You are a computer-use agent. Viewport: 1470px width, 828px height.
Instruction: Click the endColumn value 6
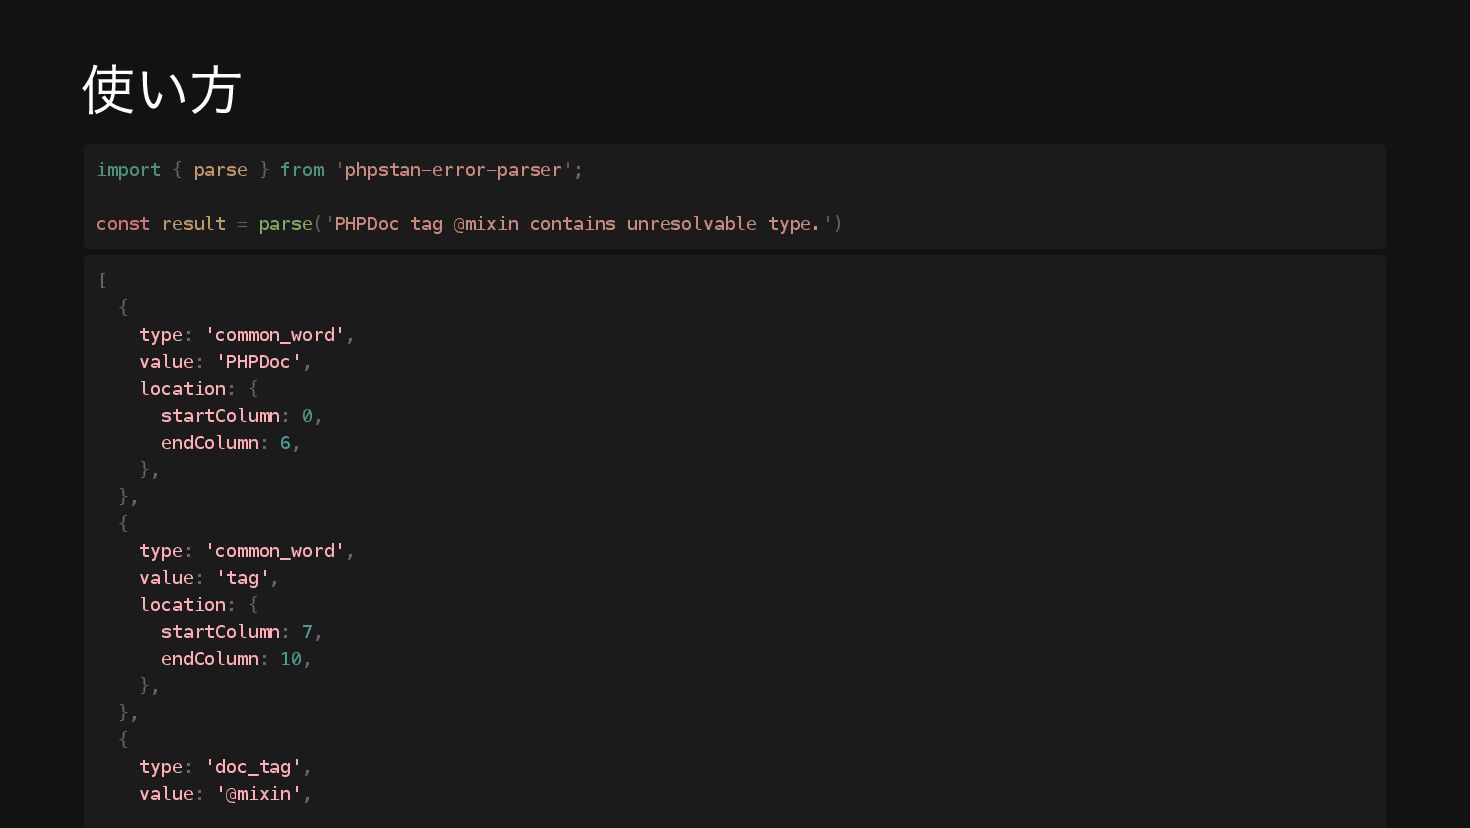point(285,443)
